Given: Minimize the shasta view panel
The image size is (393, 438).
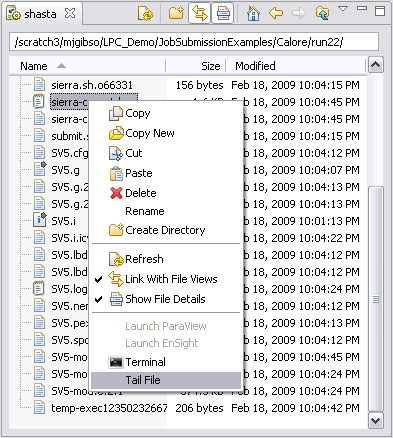Looking at the screenshot, I should (x=362, y=8).
